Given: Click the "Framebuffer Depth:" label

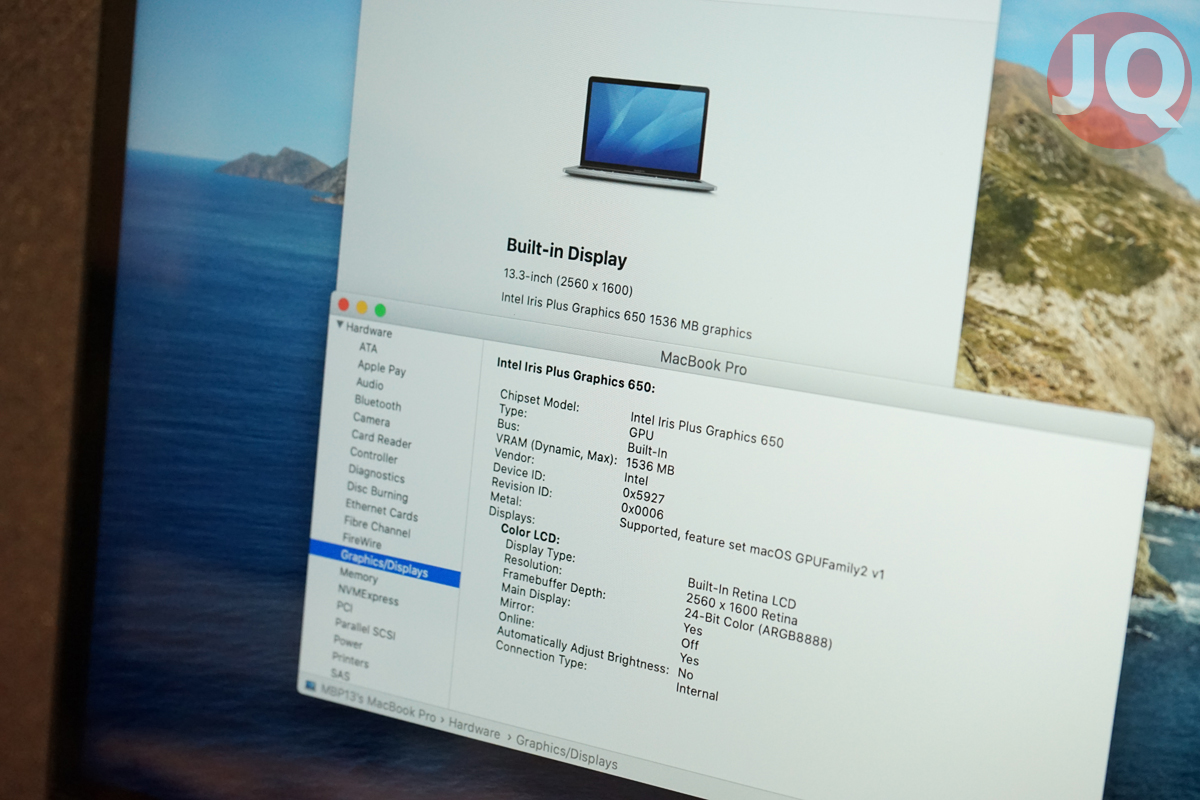Looking at the screenshot, I should [x=553, y=583].
